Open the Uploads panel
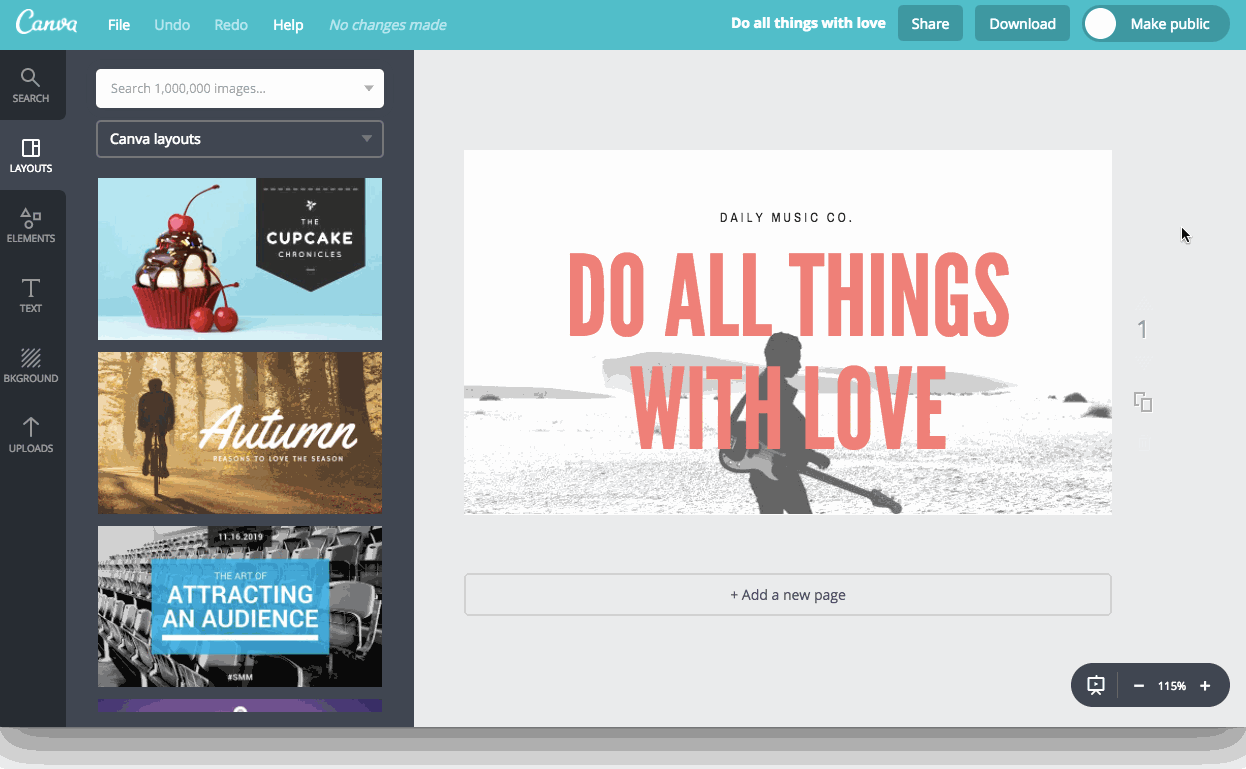The height and width of the screenshot is (769, 1246). [31, 436]
